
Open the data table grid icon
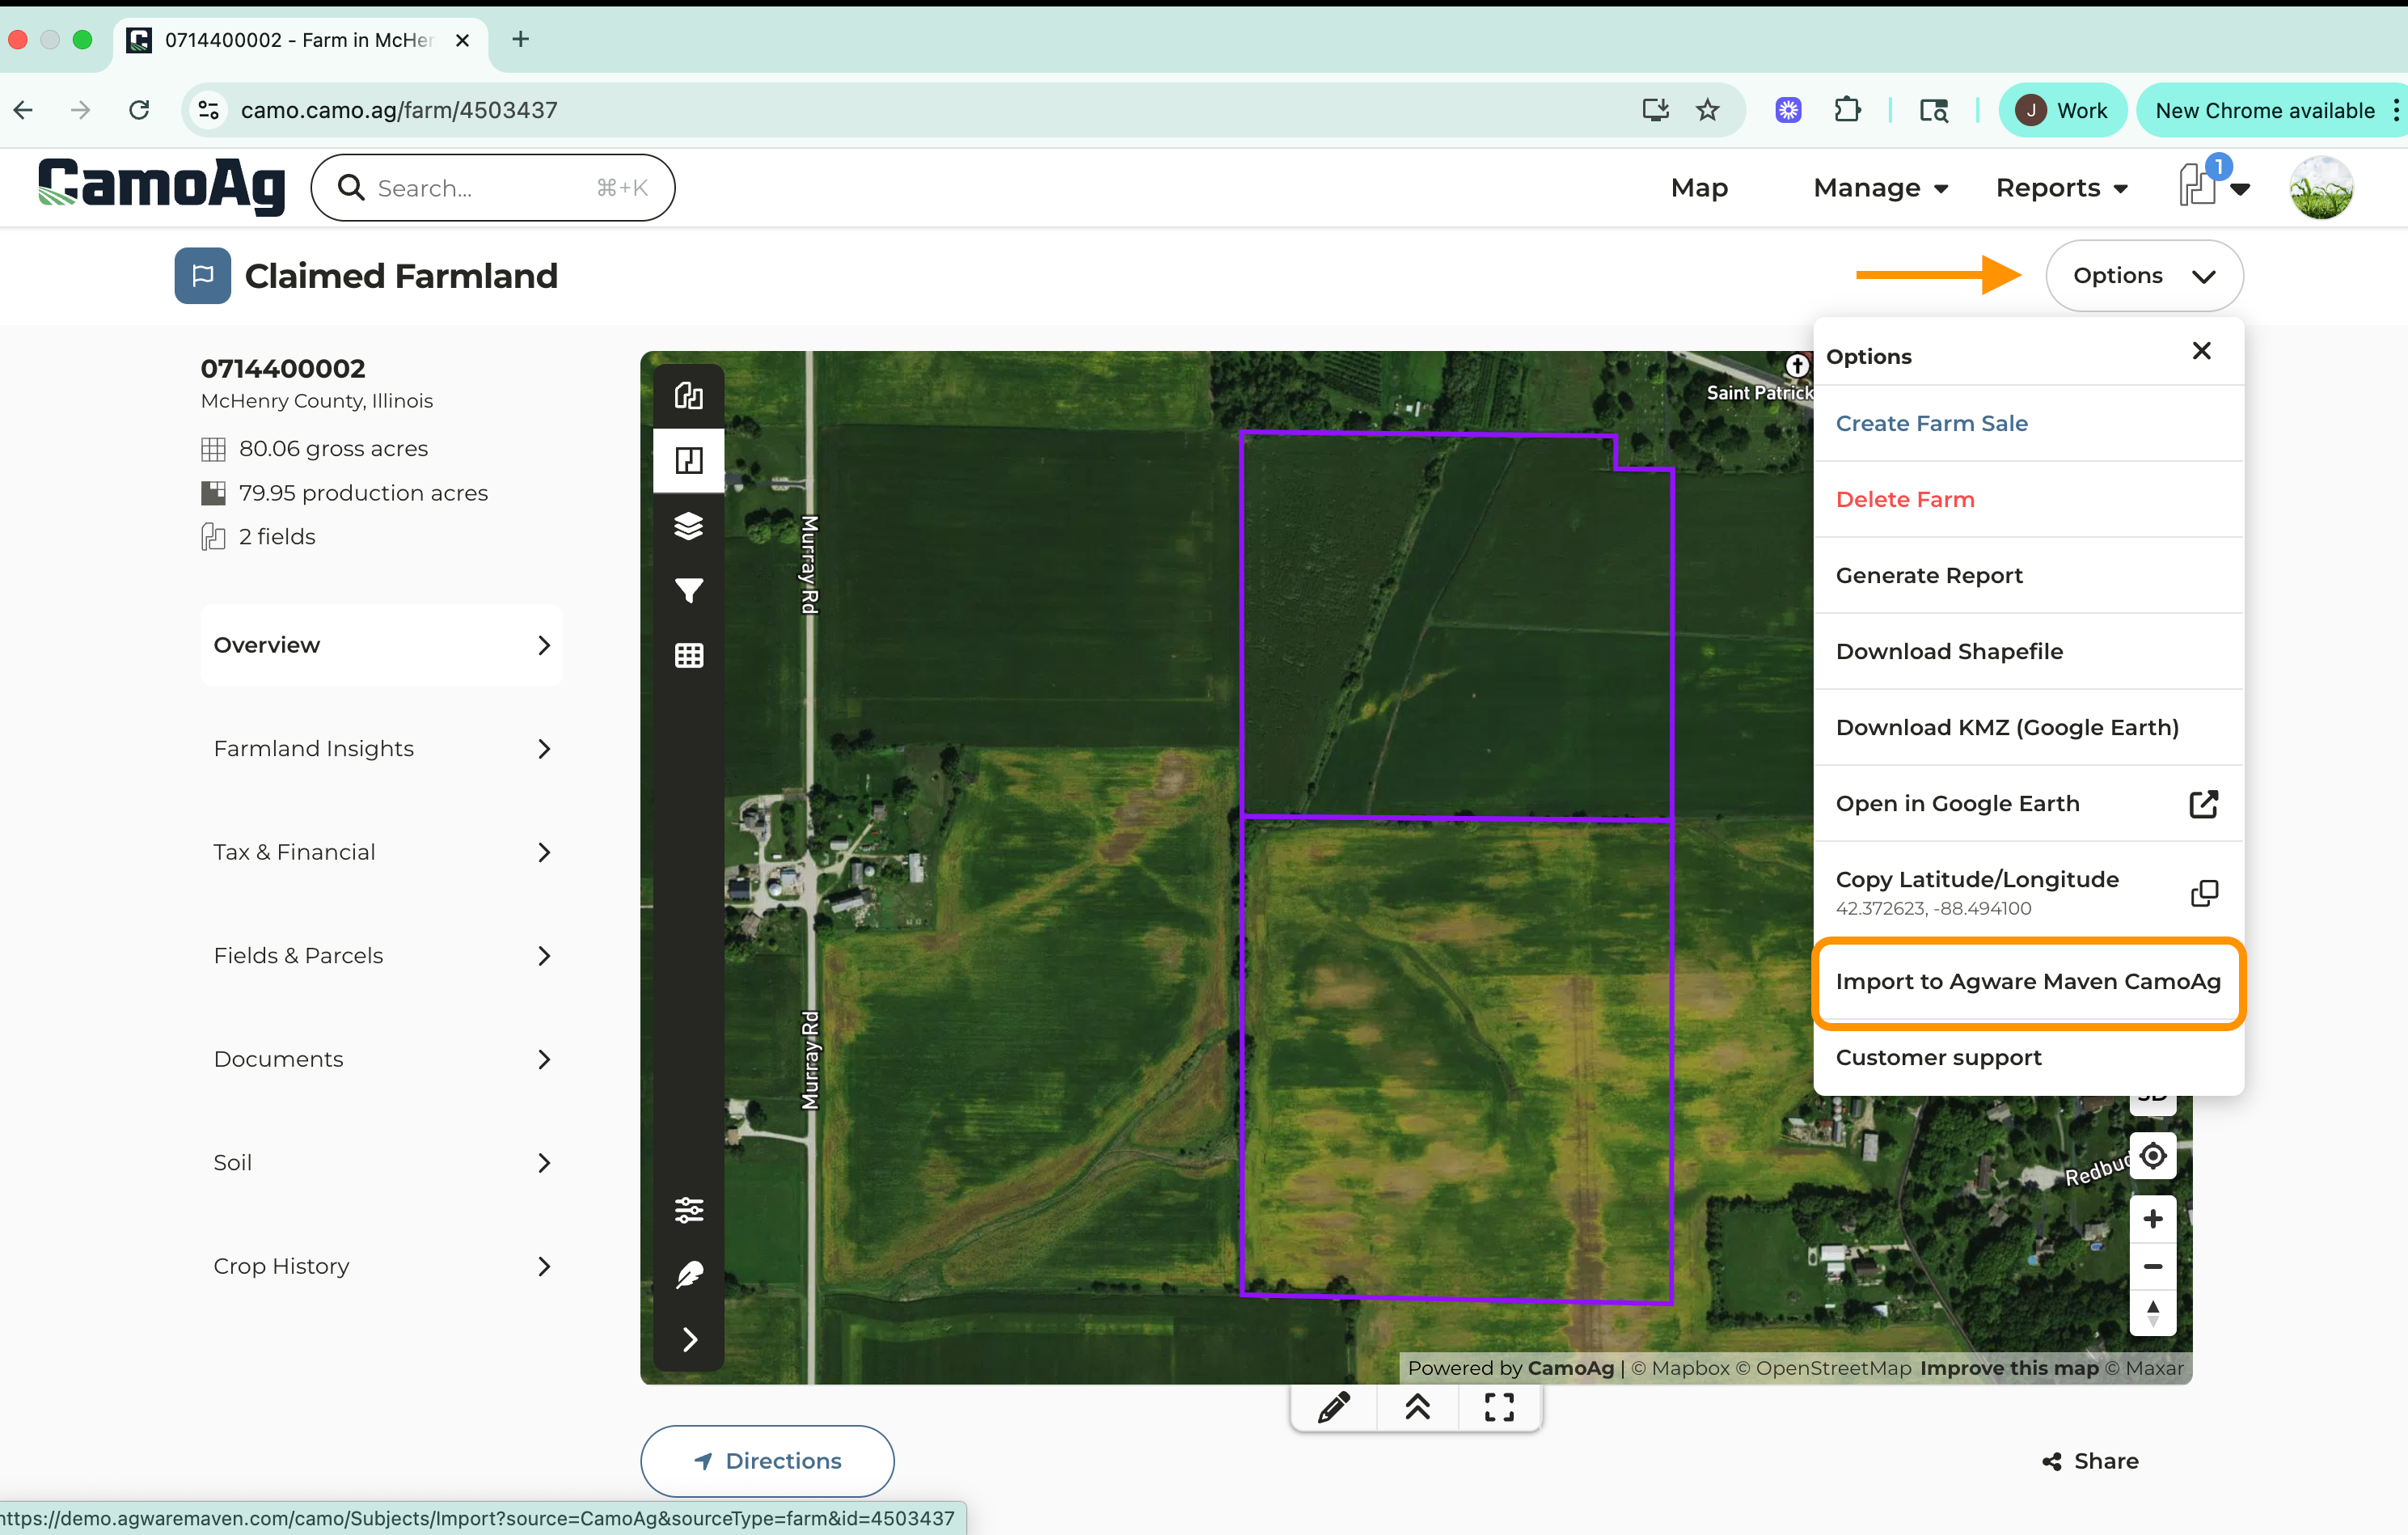688,655
